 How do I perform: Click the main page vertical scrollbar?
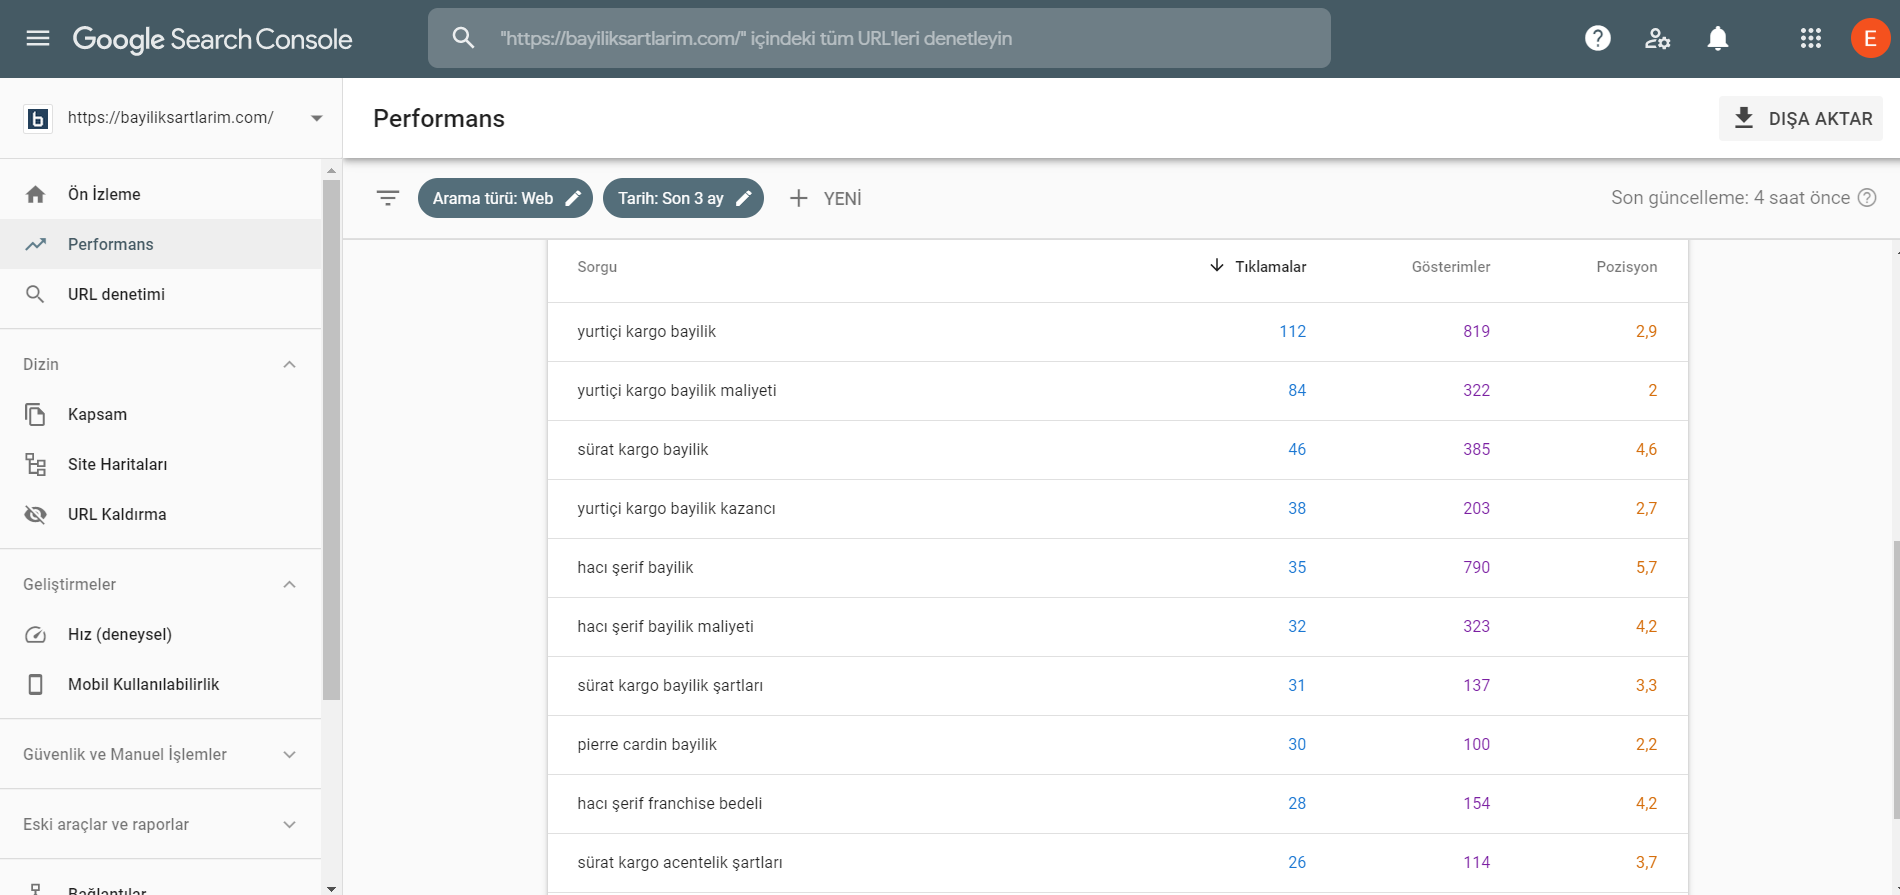click(1895, 680)
